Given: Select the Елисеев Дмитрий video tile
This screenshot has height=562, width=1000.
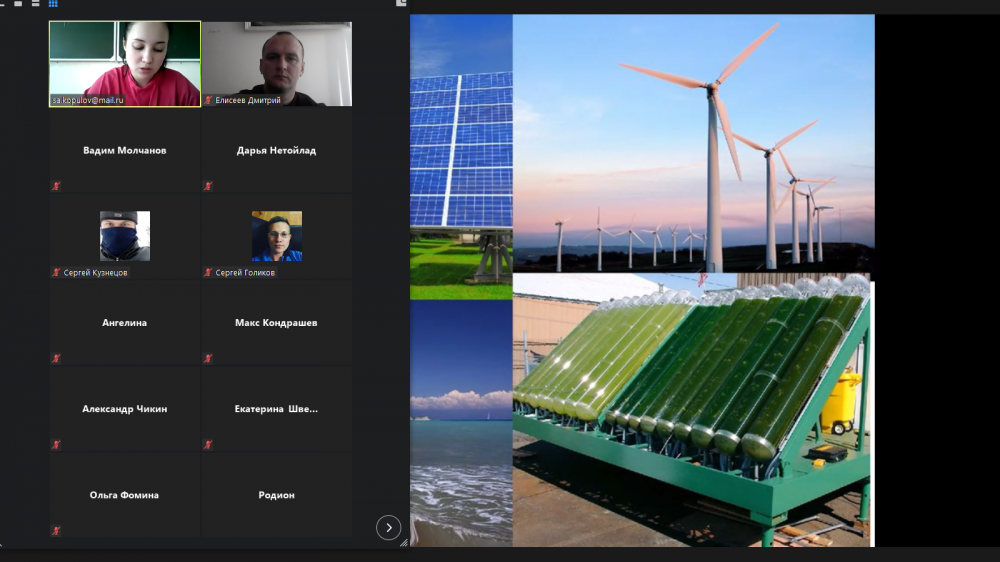Looking at the screenshot, I should (x=277, y=60).
